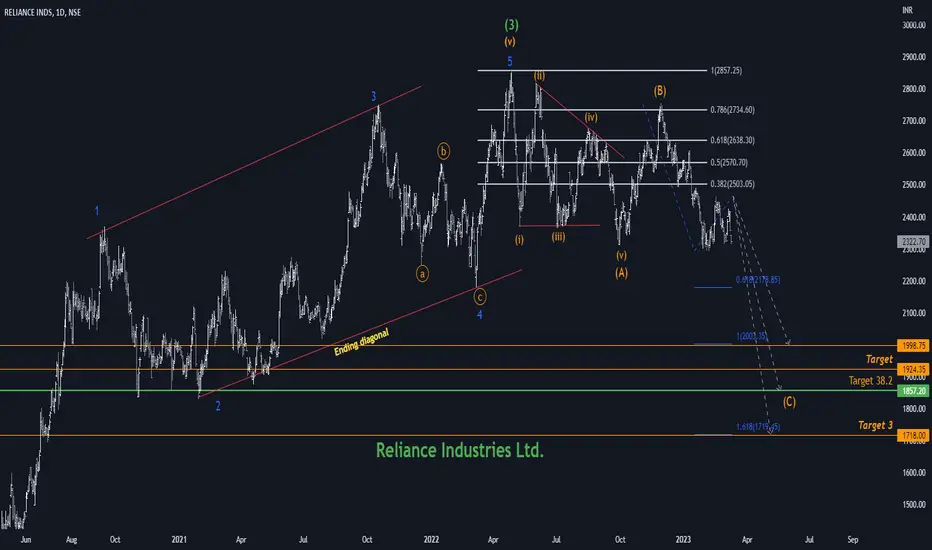This screenshot has width=932, height=550.
Task: Click the 0.786(2734.60) Fibonacci level label
Action: coord(732,109)
